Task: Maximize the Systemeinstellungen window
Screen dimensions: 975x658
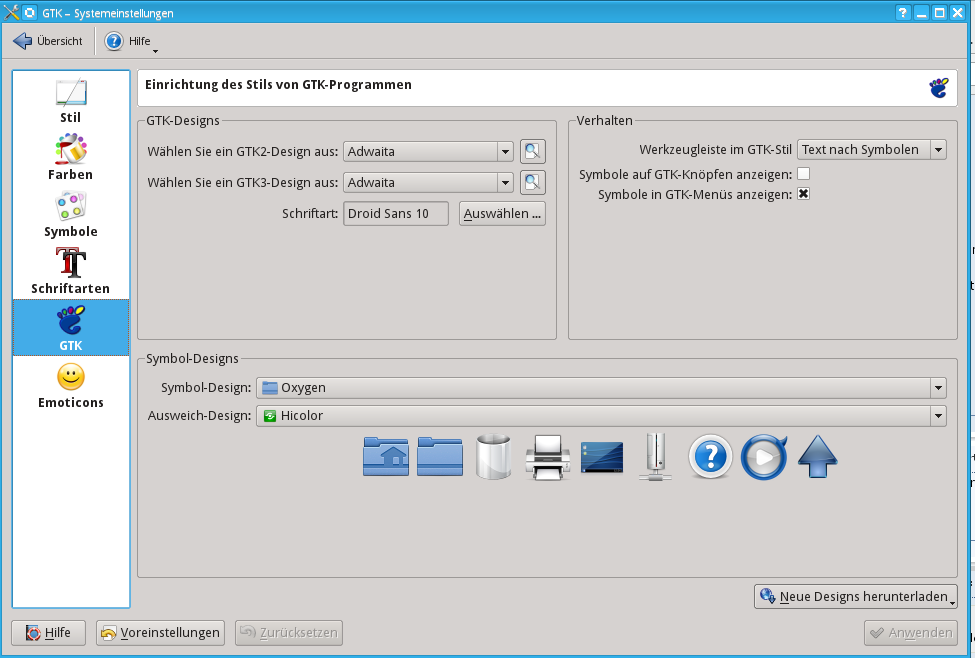Action: [x=940, y=12]
